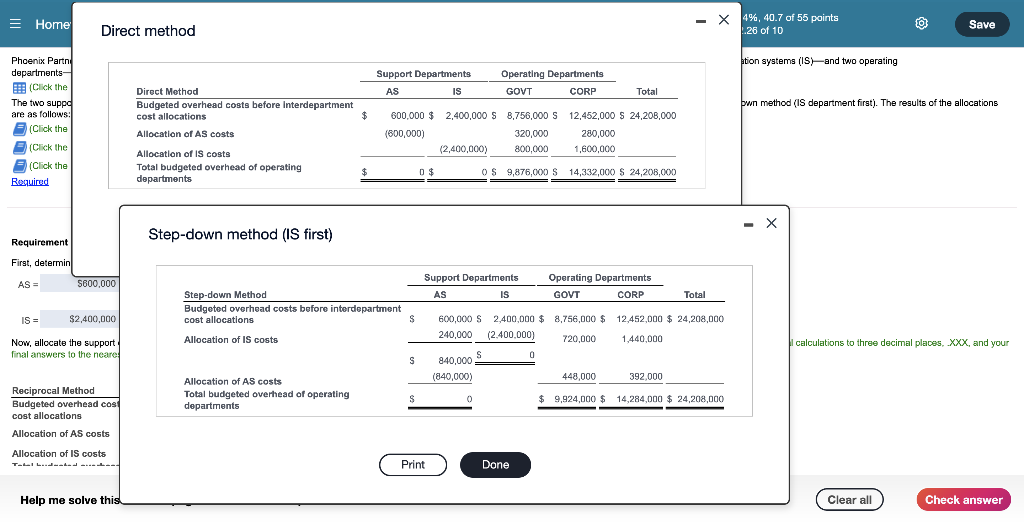Click the Required link

pyautogui.click(x=30, y=182)
